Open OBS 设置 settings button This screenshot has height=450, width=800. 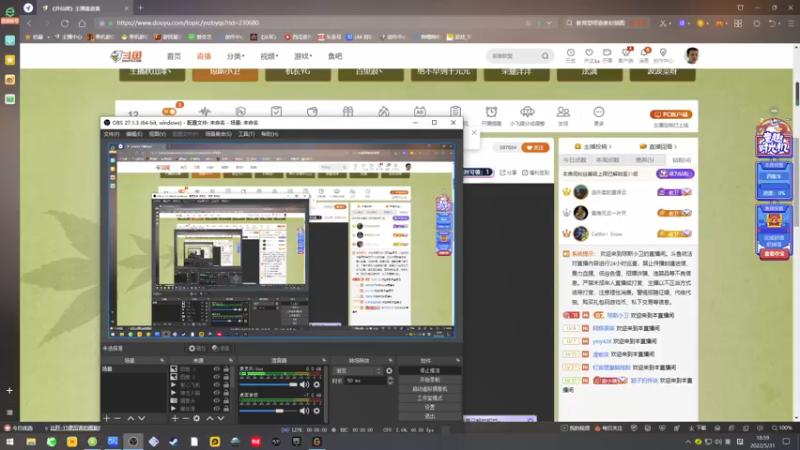tap(430, 407)
